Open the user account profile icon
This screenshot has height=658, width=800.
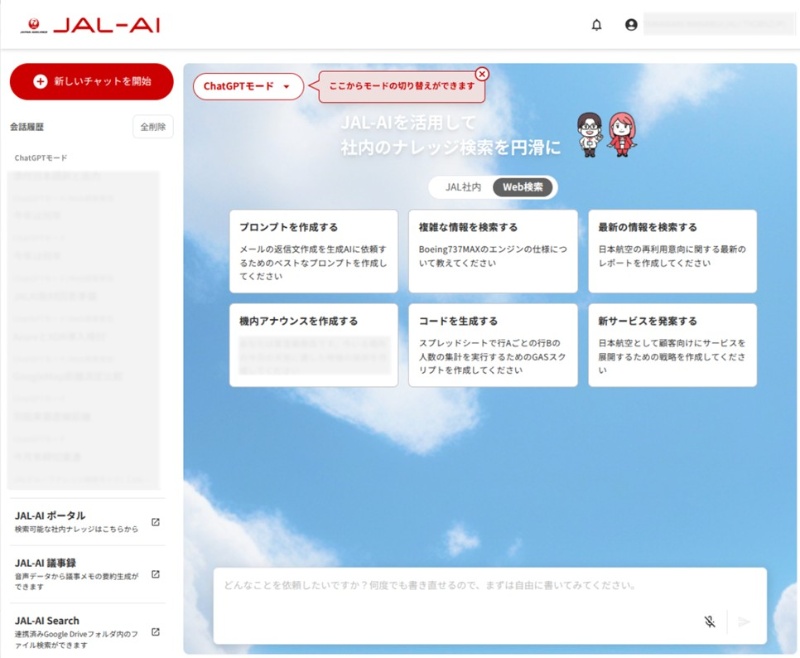coord(631,25)
